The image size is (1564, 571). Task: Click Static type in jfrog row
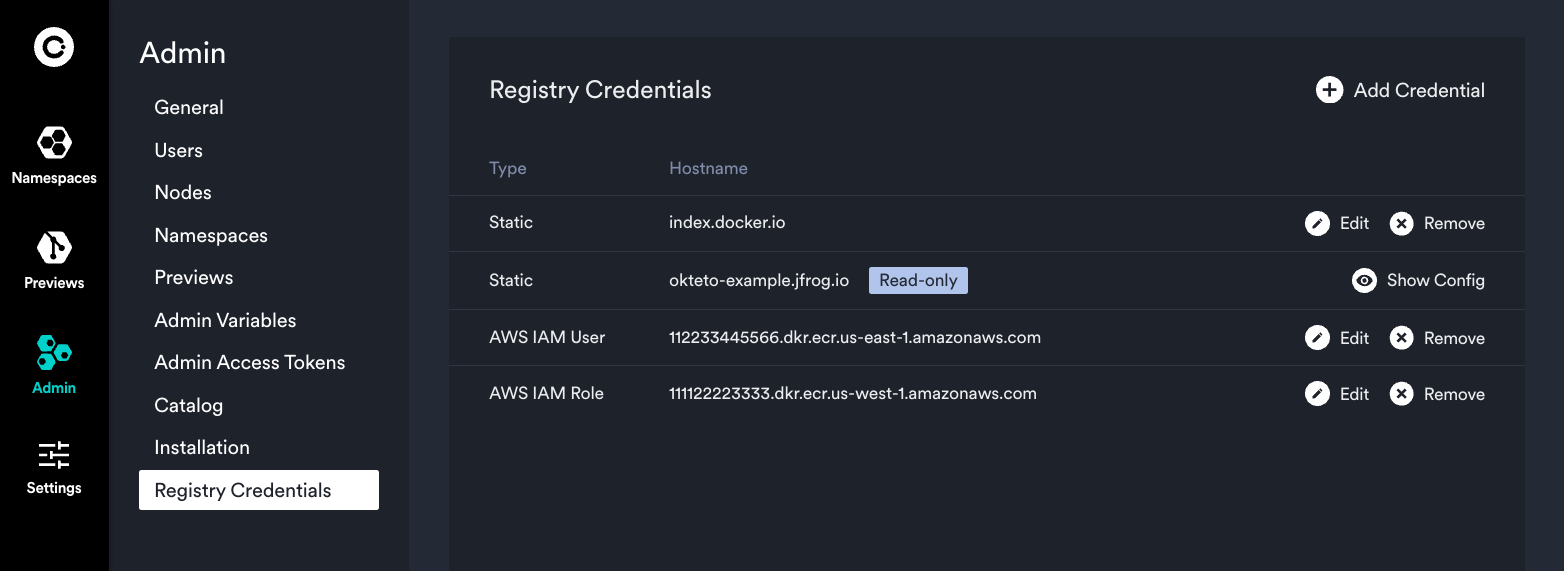pyautogui.click(x=511, y=280)
